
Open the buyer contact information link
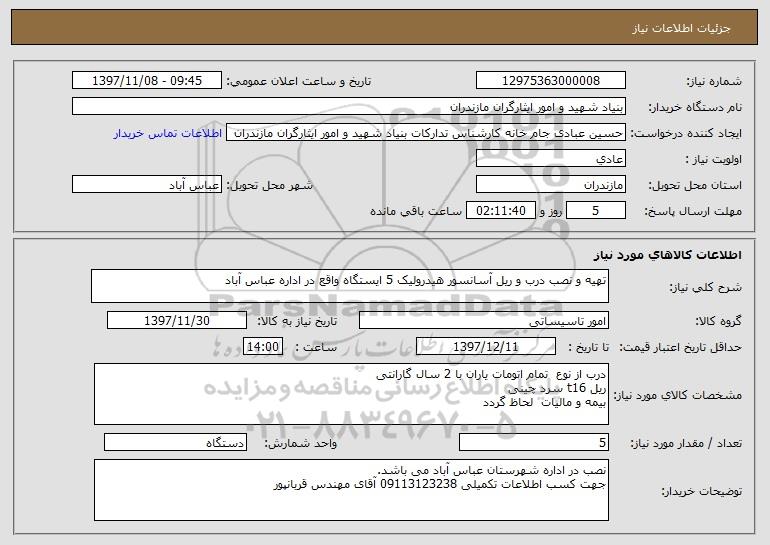click(x=168, y=134)
